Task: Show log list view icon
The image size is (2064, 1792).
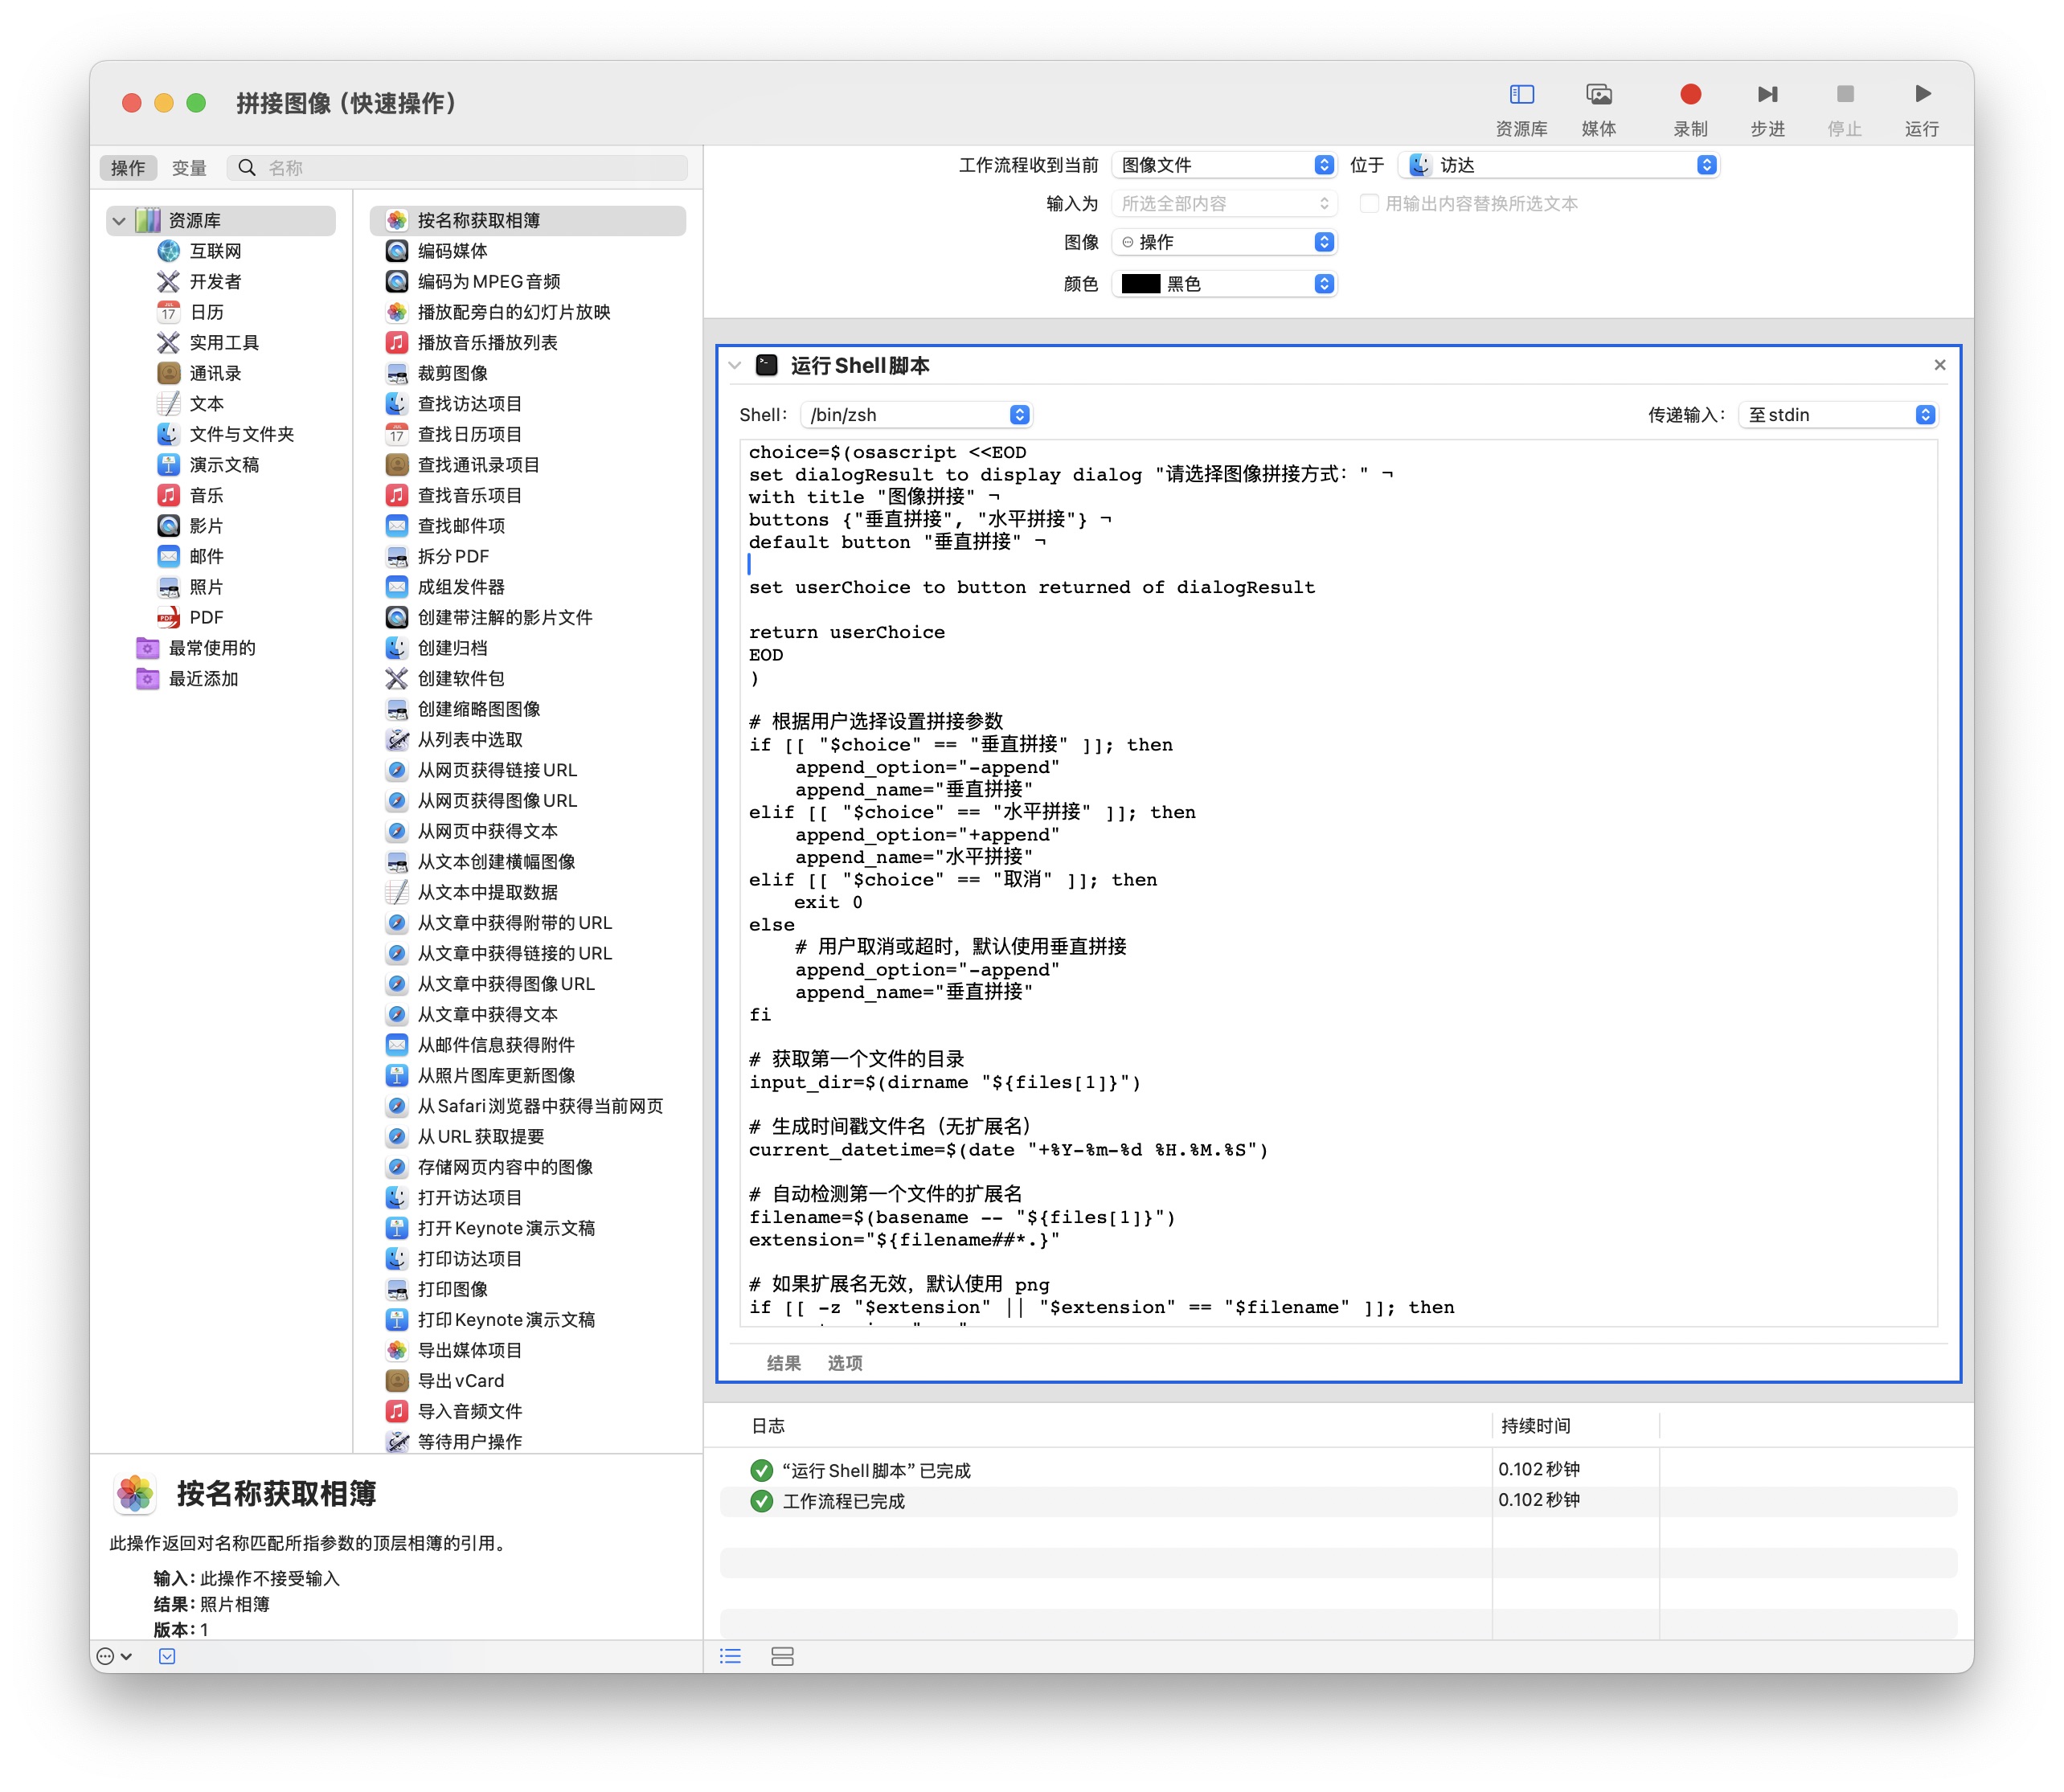Action: click(x=731, y=1656)
